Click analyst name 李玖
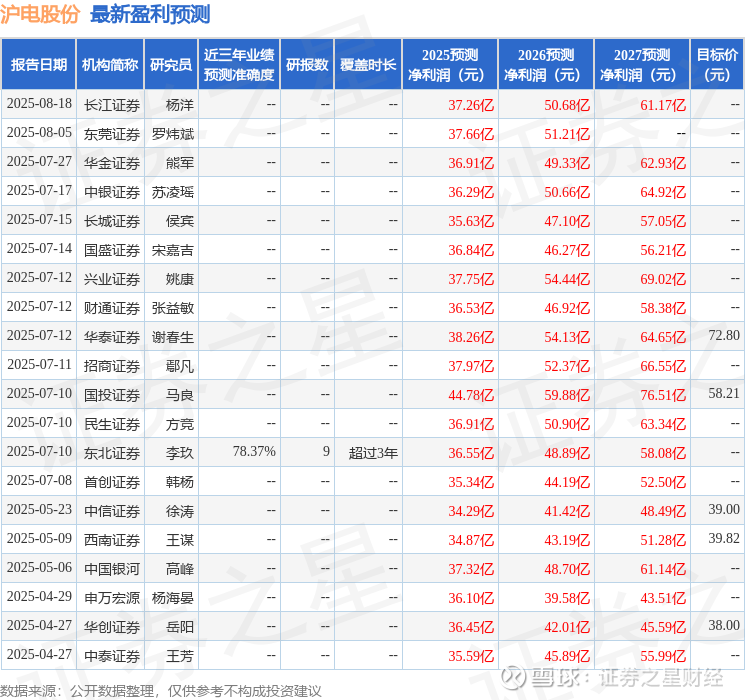This screenshot has width=745, height=700. 180,453
